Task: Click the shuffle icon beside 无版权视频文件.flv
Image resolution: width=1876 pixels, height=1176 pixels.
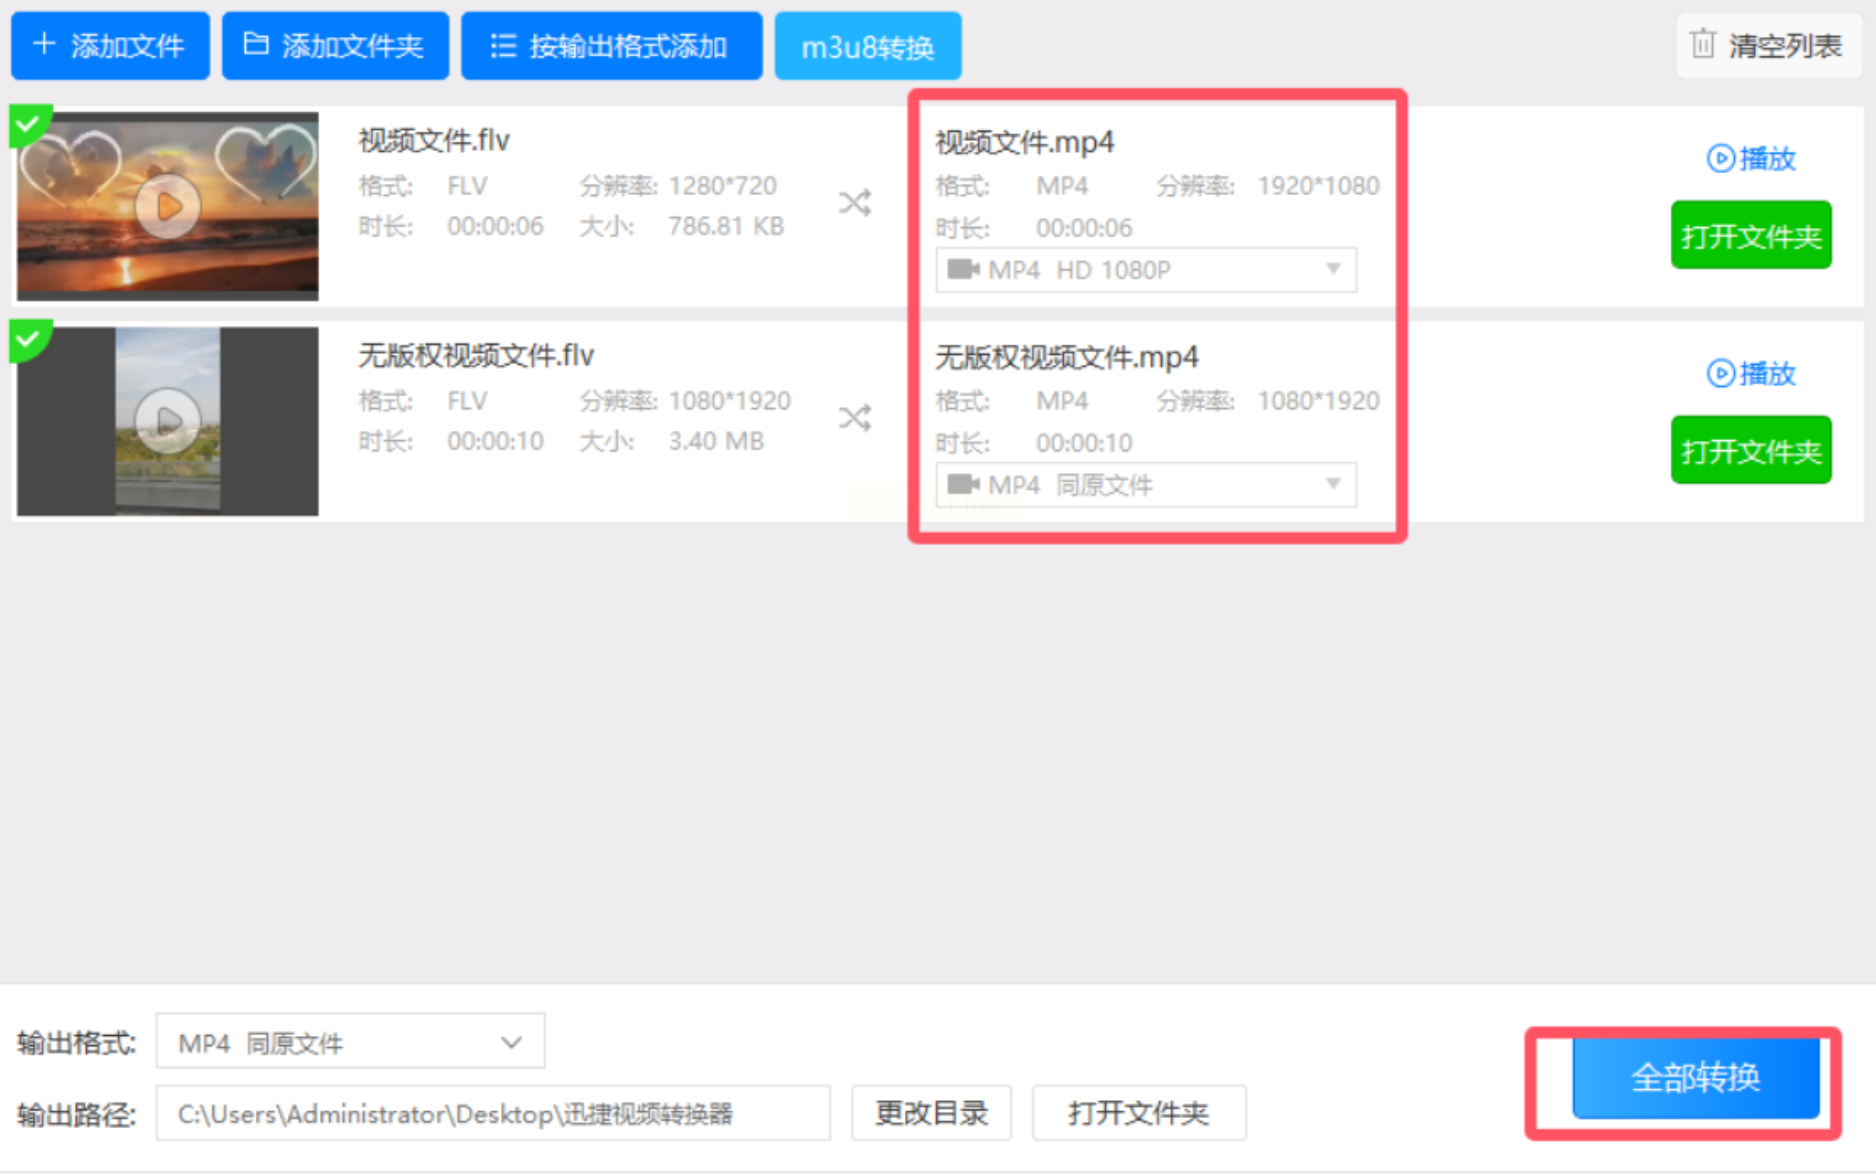Action: click(x=855, y=417)
